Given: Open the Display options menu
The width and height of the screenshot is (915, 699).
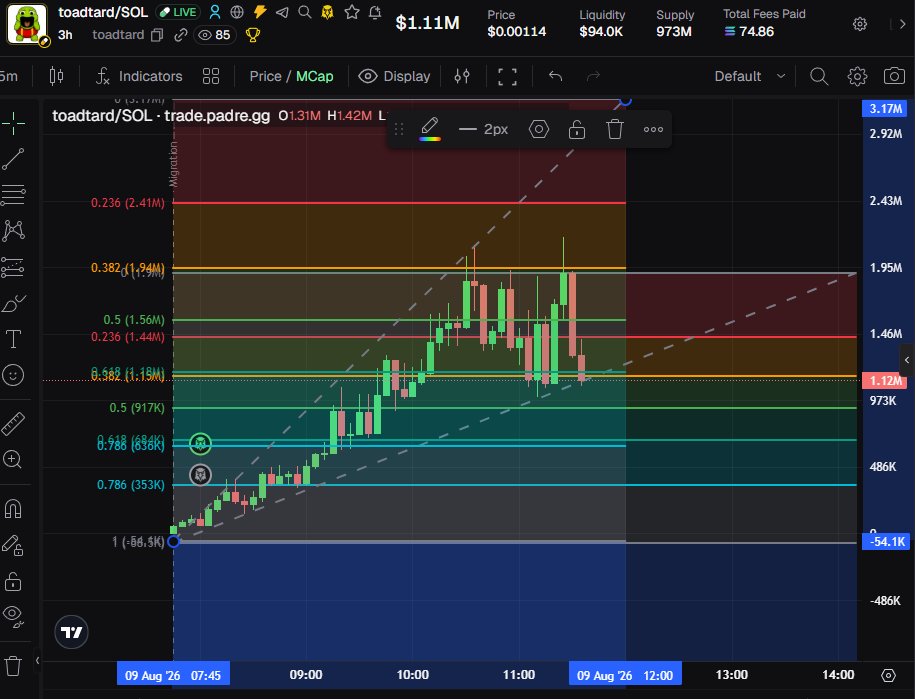Looking at the screenshot, I should pyautogui.click(x=394, y=76).
